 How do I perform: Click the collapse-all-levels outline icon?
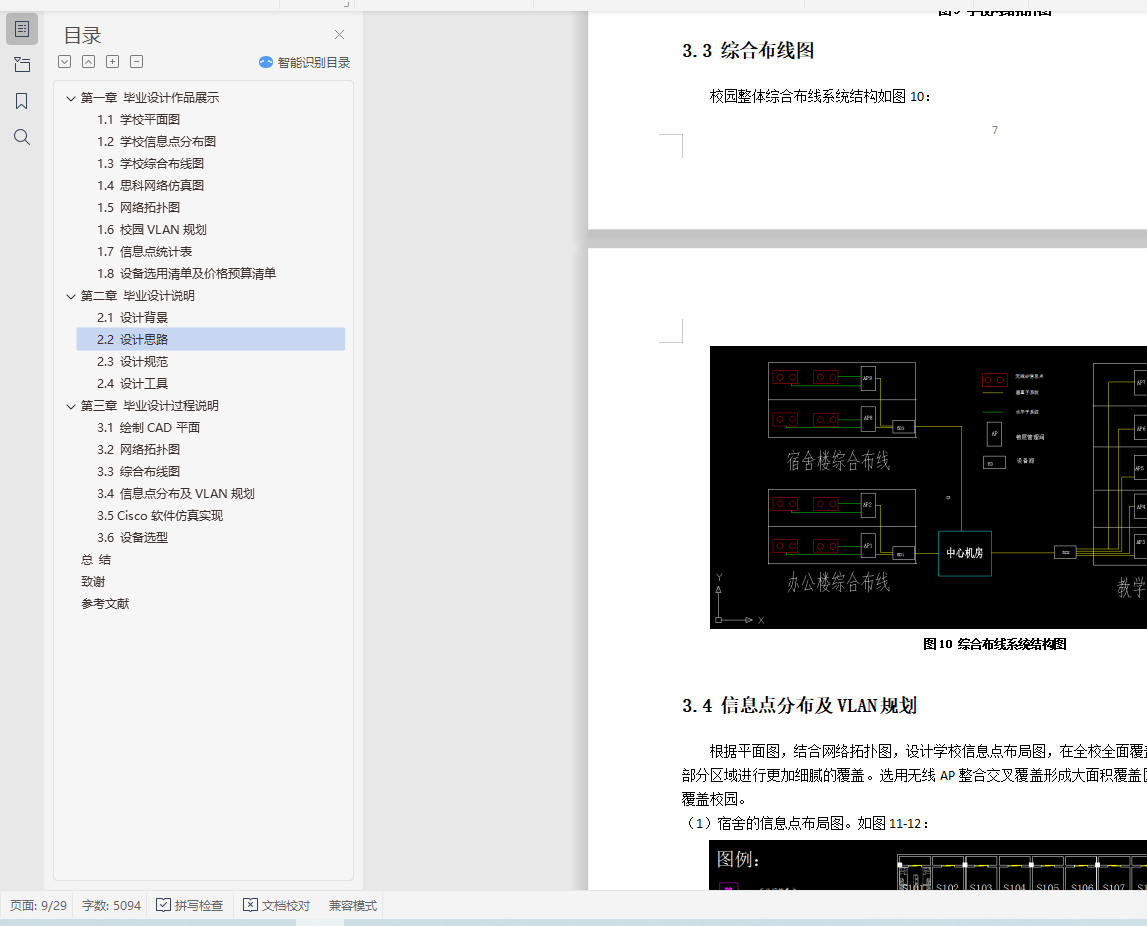tap(89, 61)
